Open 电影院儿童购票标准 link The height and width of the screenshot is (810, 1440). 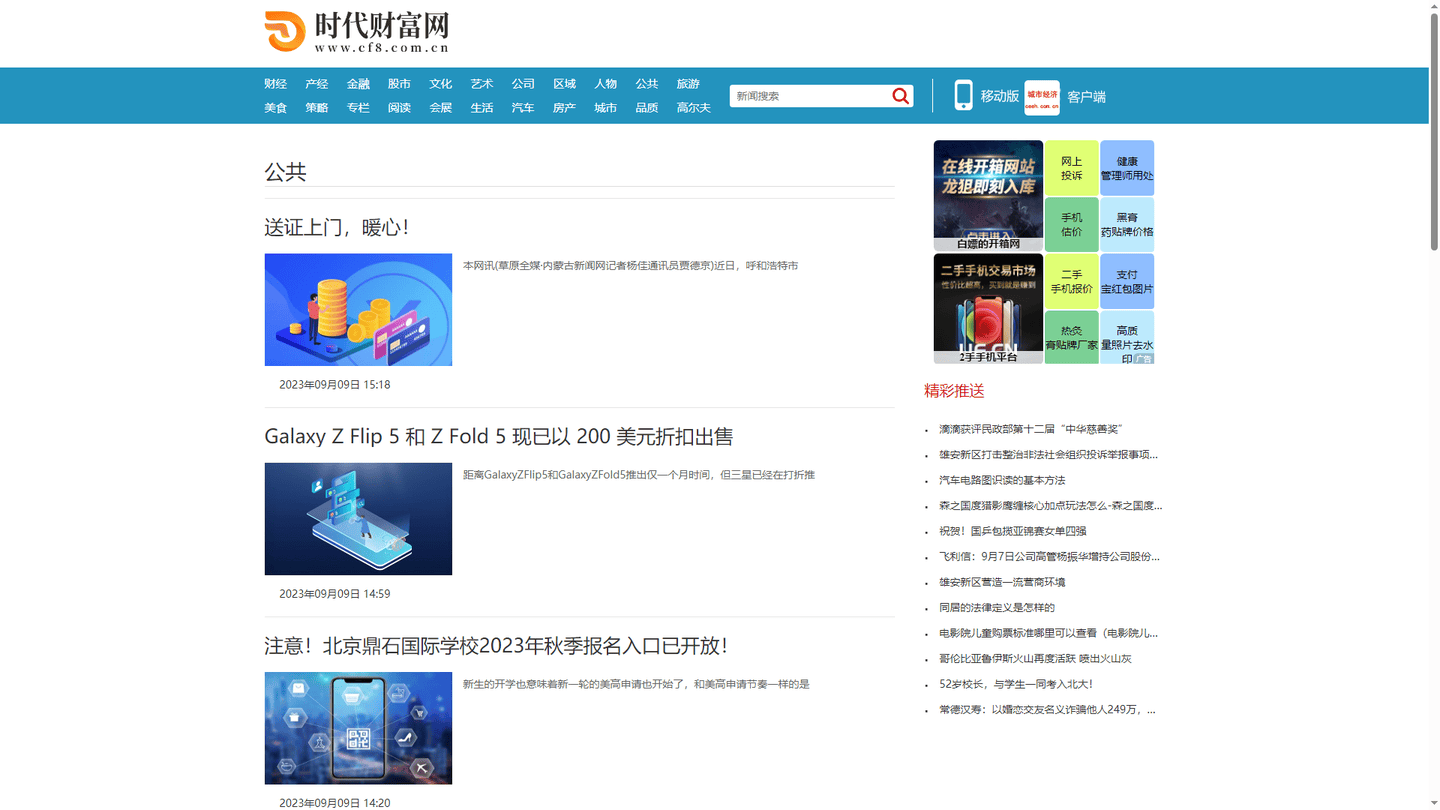[1048, 633]
